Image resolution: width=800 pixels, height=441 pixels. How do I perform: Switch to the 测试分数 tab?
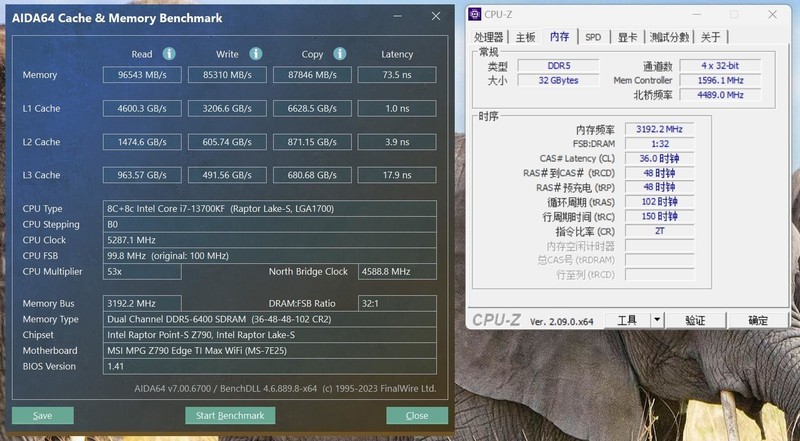[669, 37]
